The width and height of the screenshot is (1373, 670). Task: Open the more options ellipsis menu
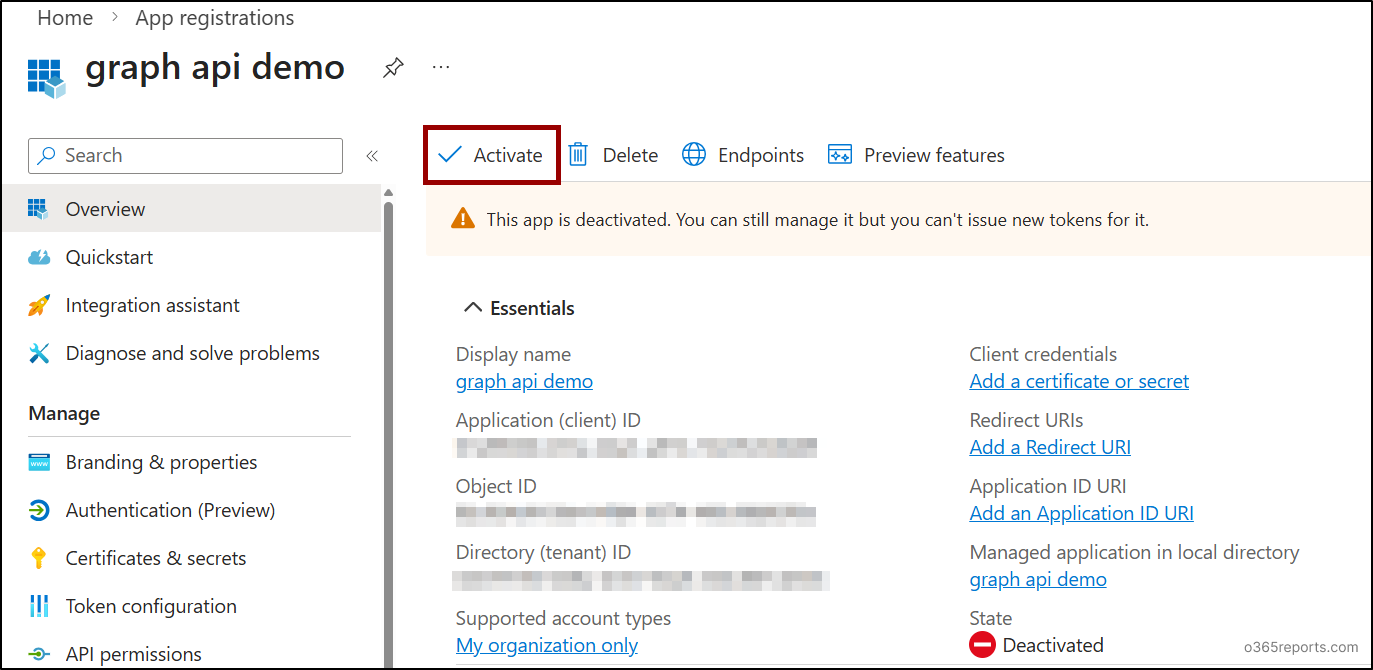click(x=441, y=67)
